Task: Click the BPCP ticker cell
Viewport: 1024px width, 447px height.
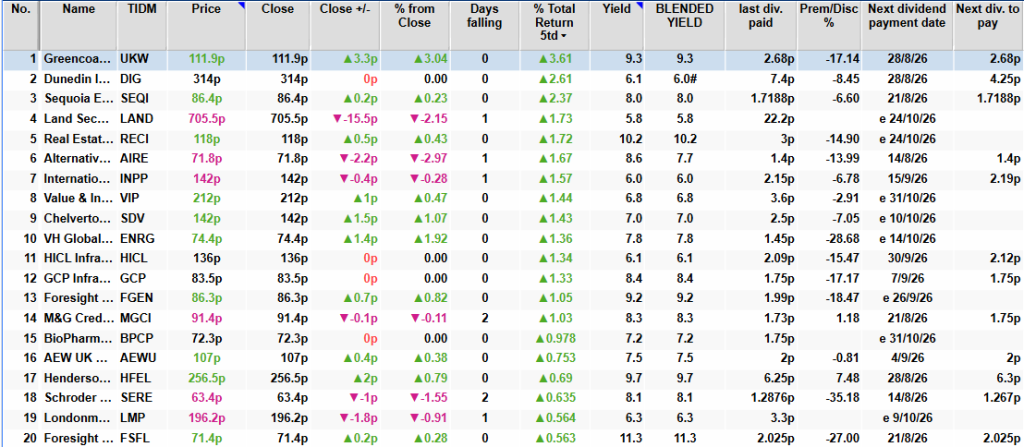Action: 136,338
